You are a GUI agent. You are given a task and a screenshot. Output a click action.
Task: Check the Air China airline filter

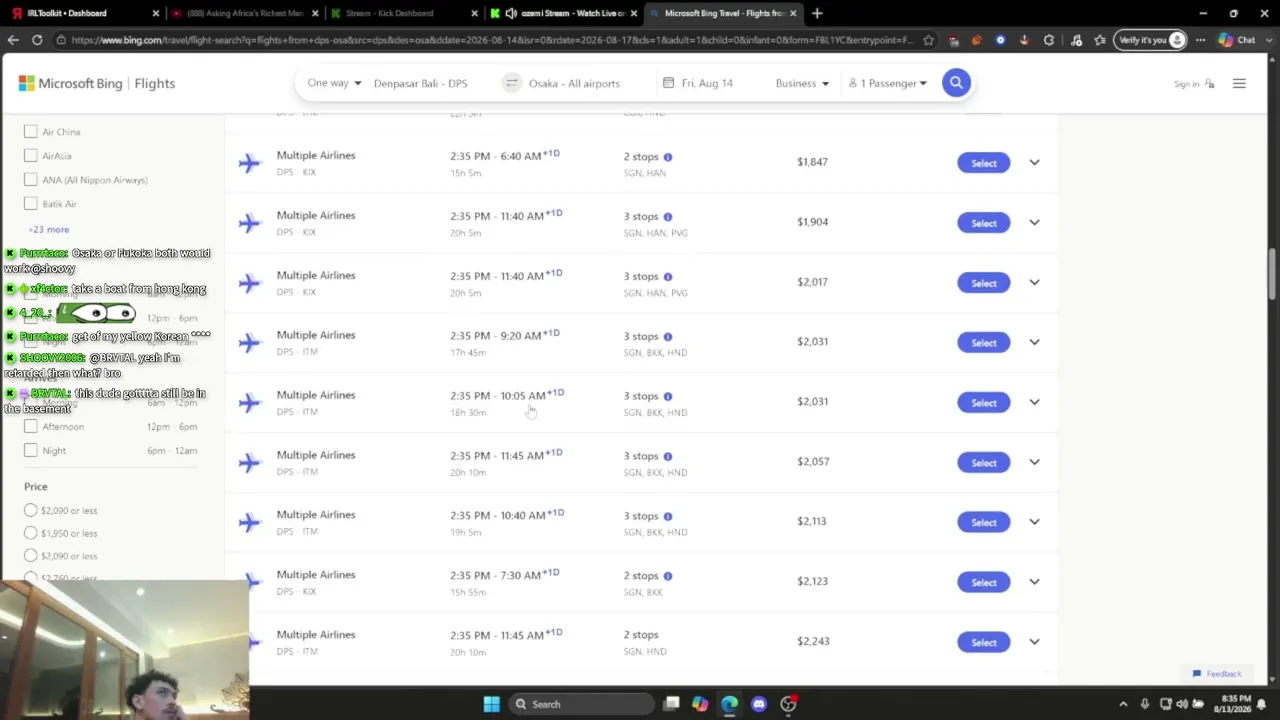pyautogui.click(x=31, y=131)
